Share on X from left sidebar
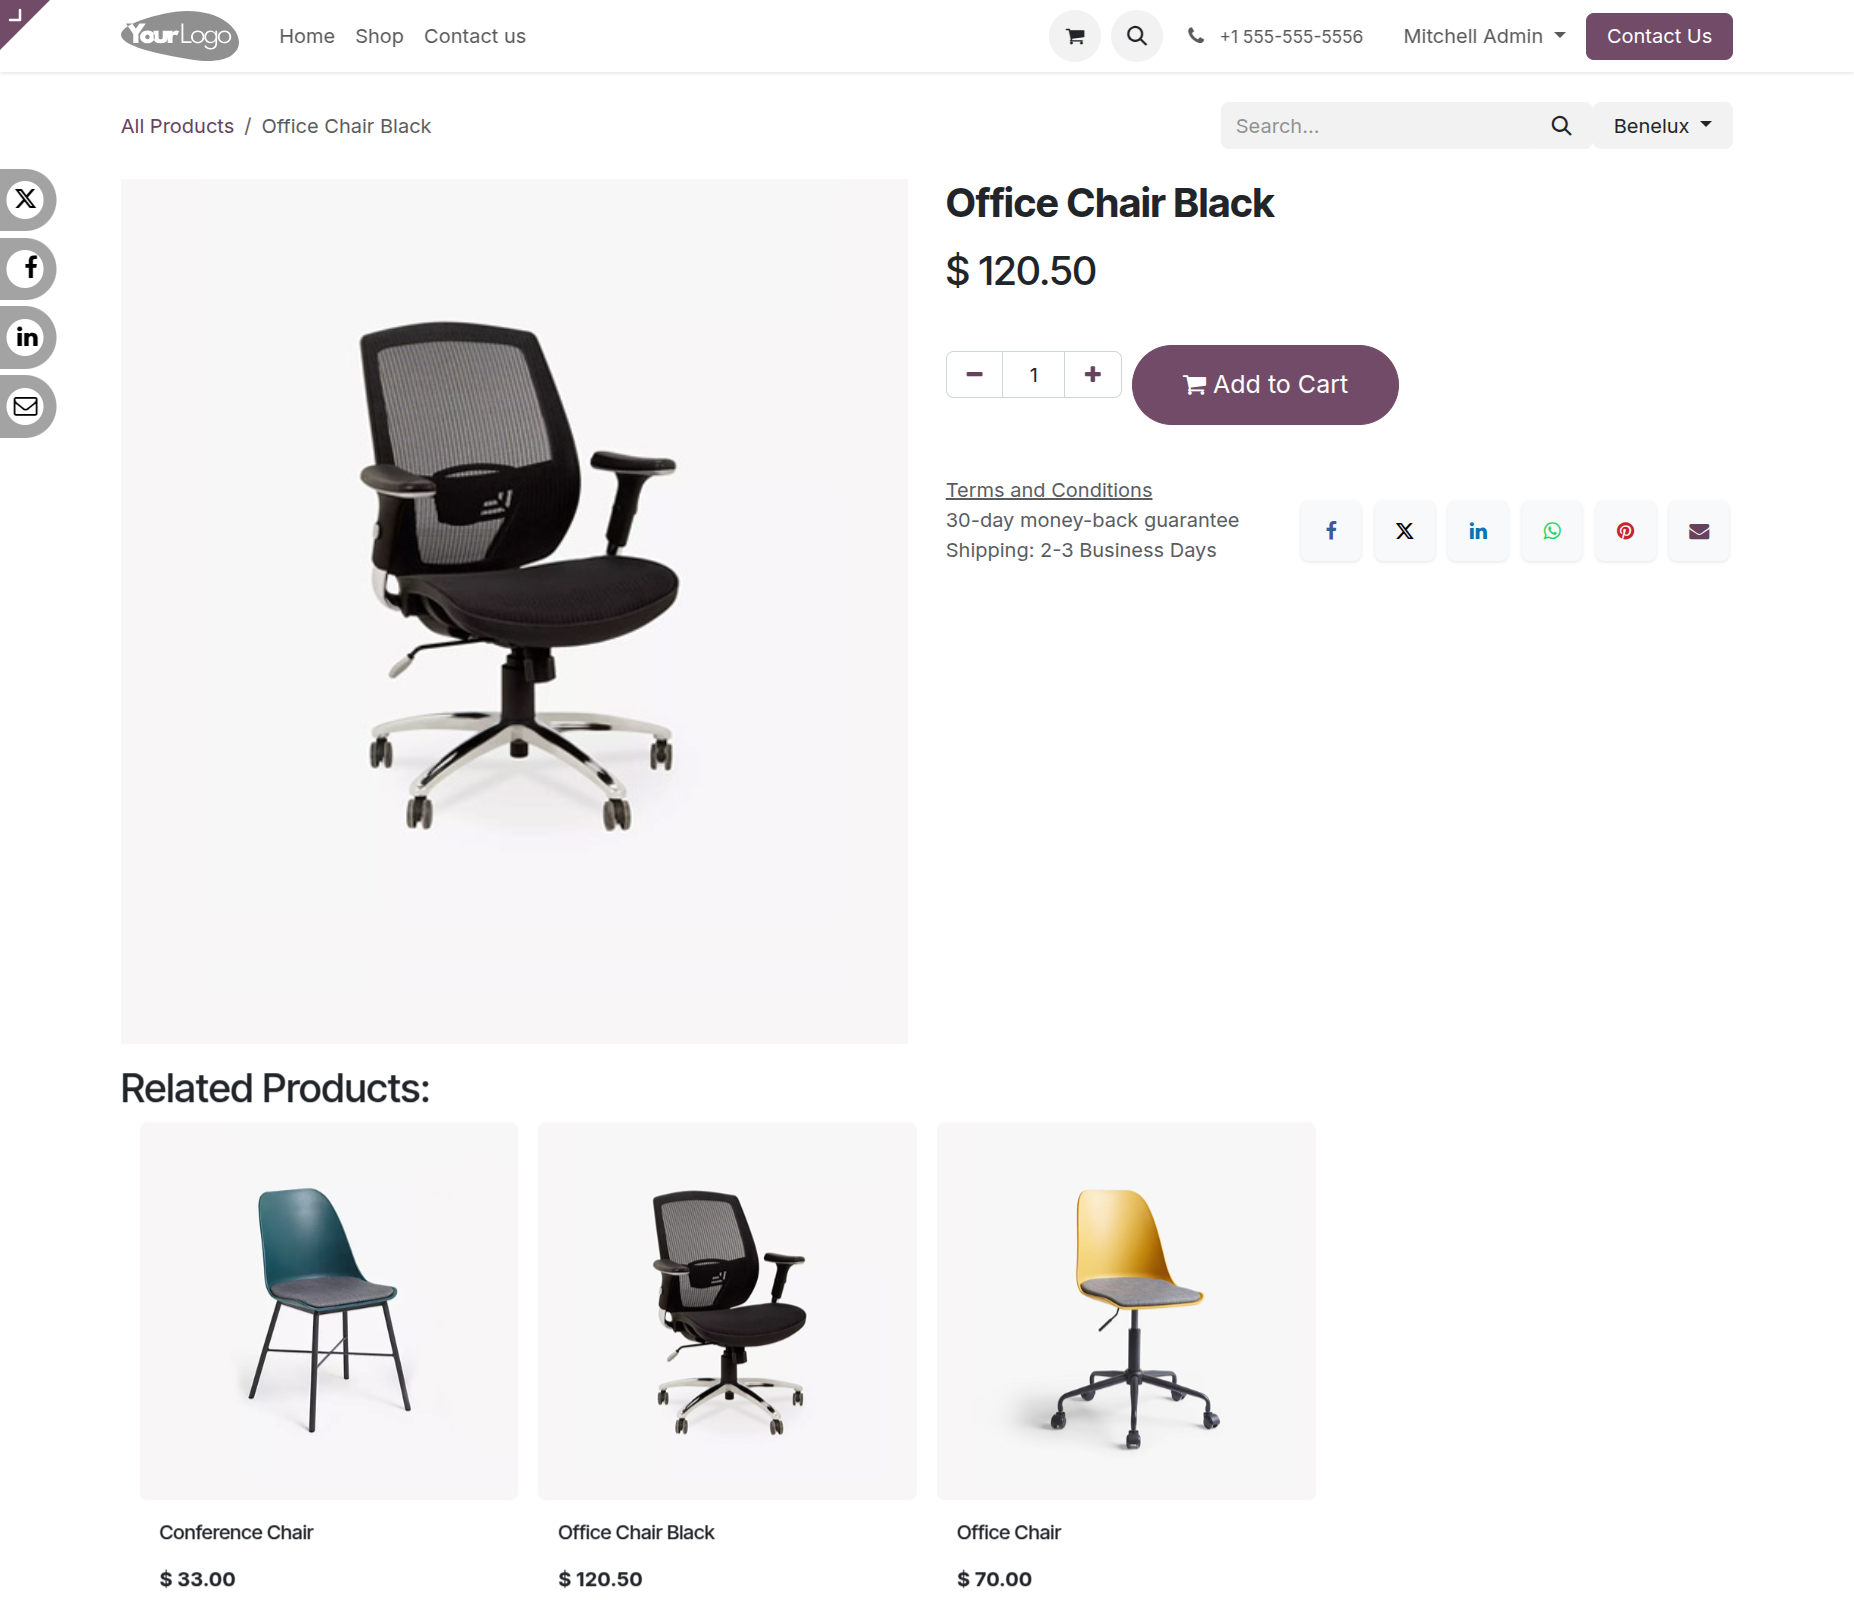 pyautogui.click(x=26, y=200)
